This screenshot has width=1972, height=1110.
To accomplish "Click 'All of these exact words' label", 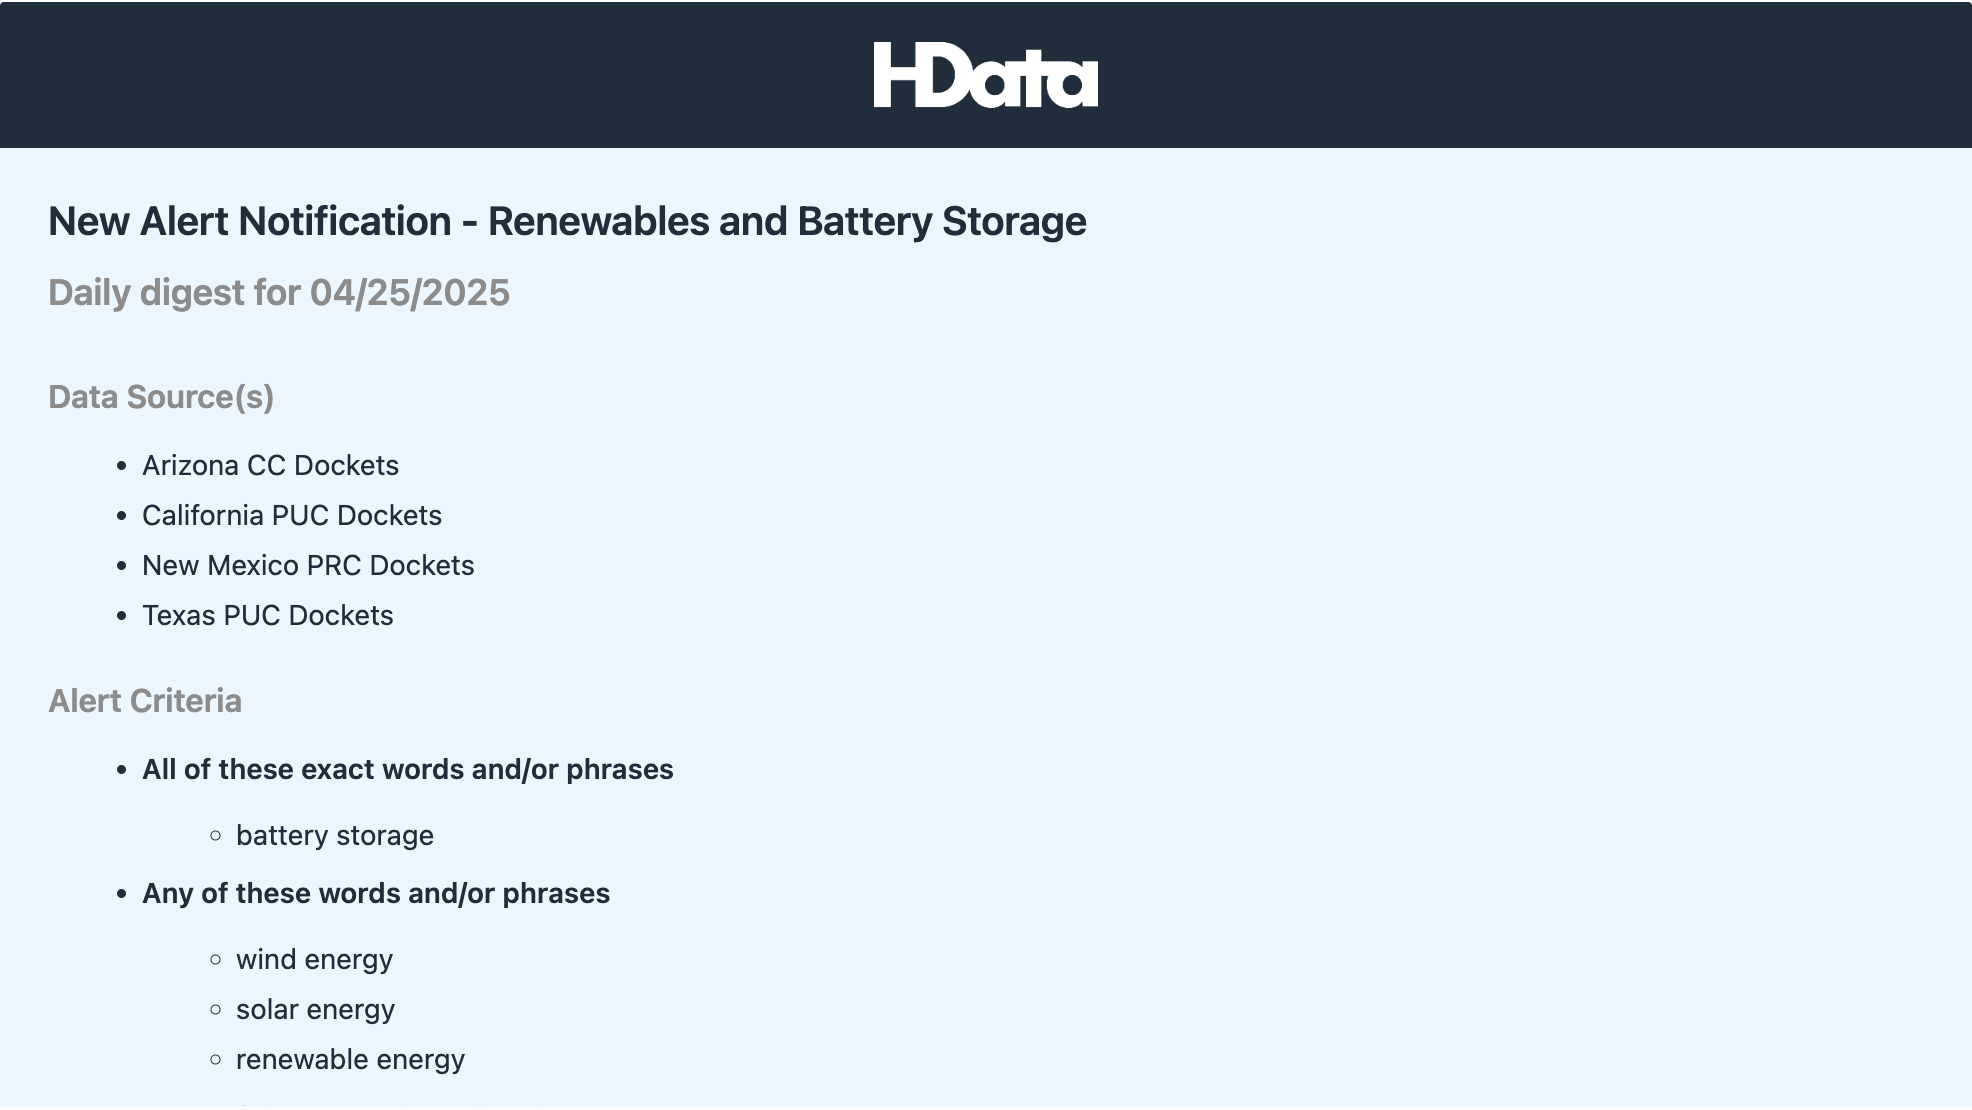I will [x=407, y=769].
